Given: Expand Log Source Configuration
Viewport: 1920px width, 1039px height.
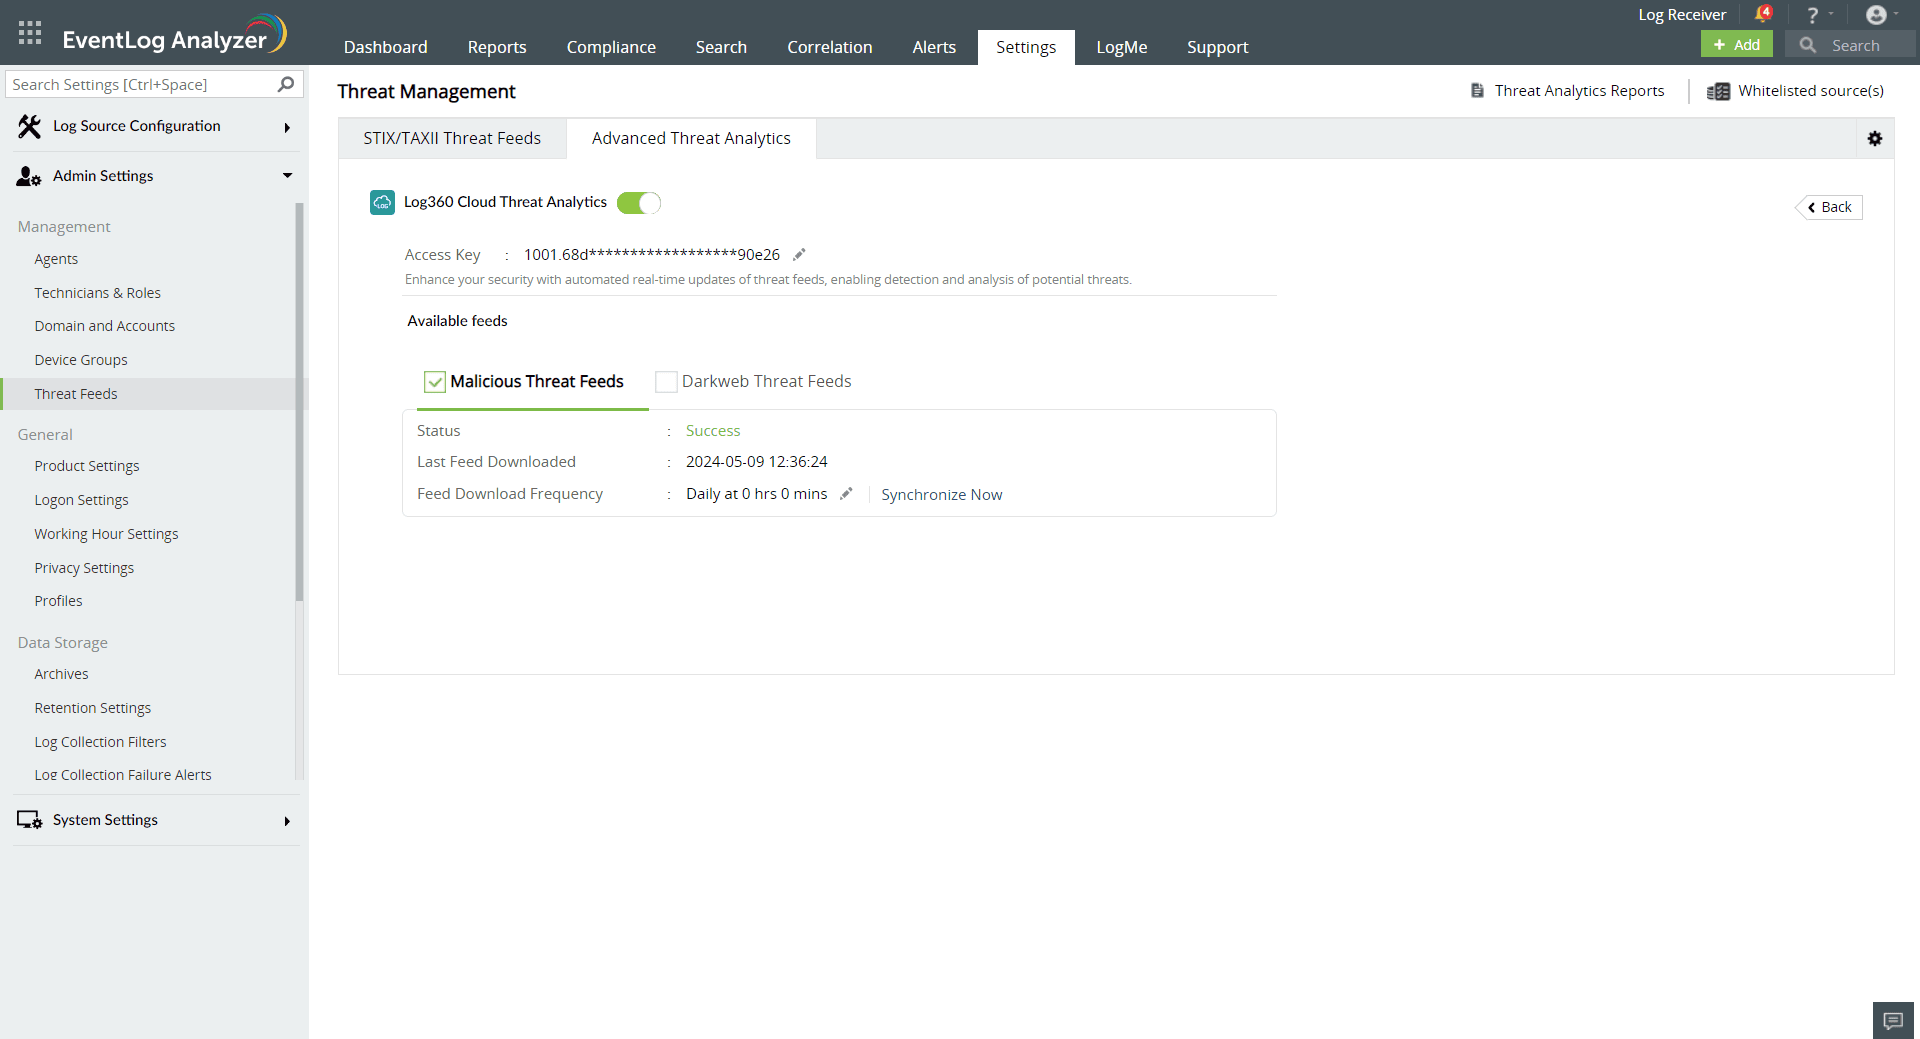Looking at the screenshot, I should point(287,128).
